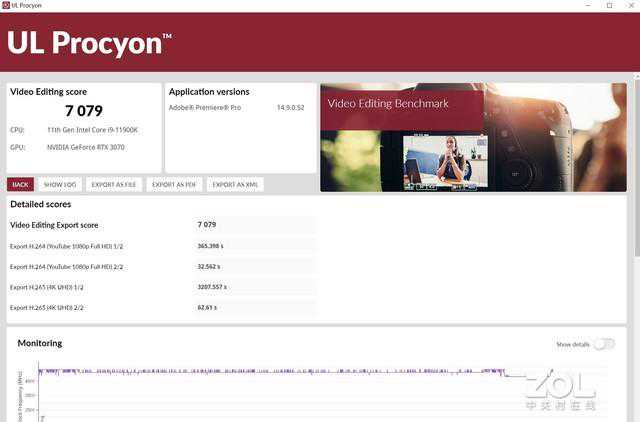Click the Adobe Premiere Pro version entry
This screenshot has height=422, width=640.
point(239,107)
